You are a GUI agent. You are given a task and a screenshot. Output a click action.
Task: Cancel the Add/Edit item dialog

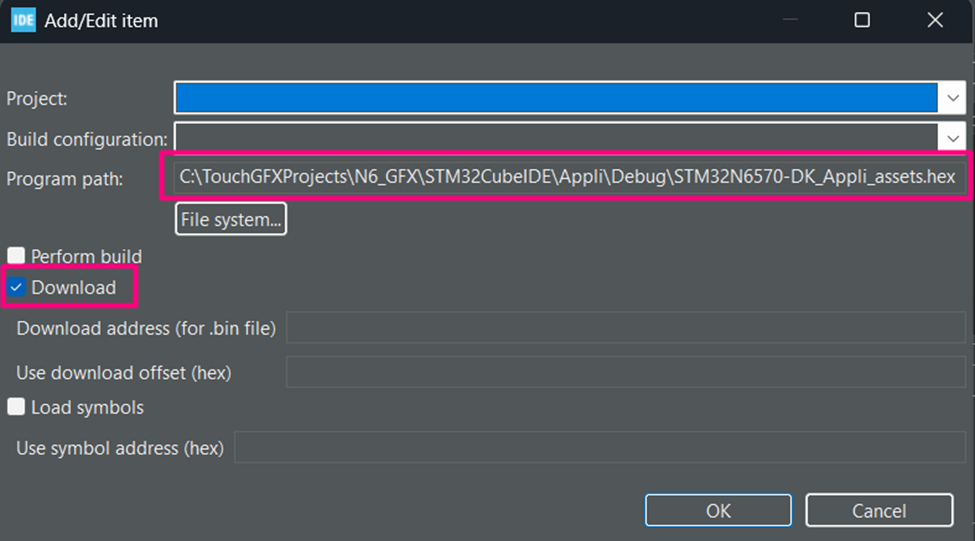pyautogui.click(x=879, y=511)
